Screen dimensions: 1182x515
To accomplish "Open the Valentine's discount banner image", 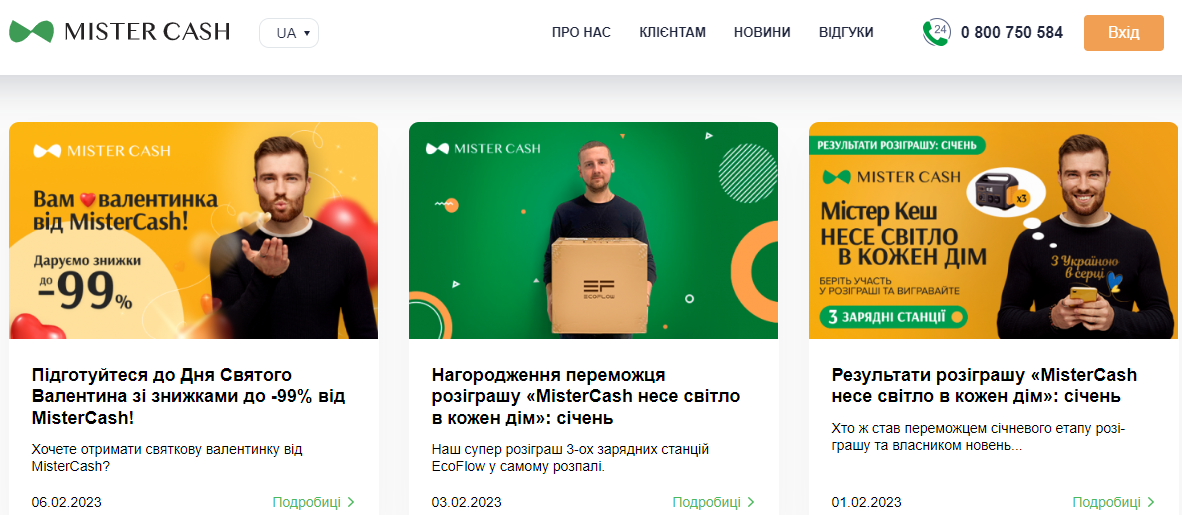I will [194, 230].
